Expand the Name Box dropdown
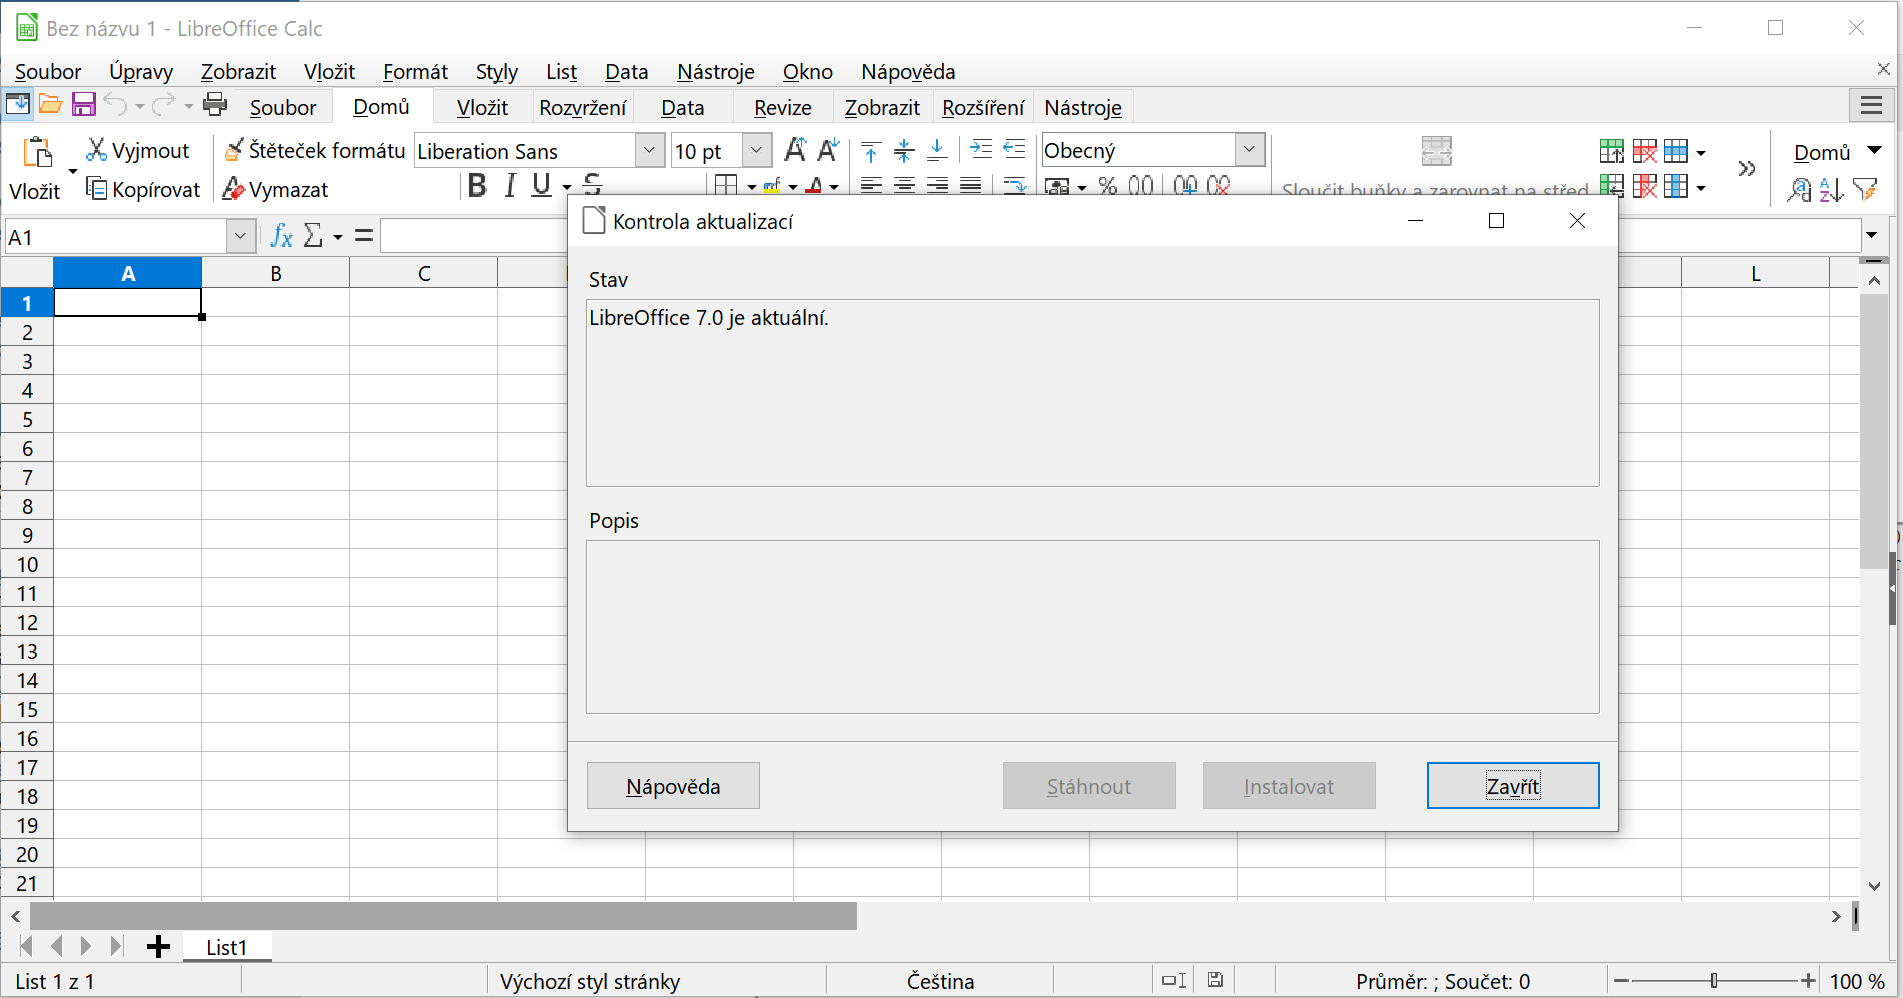This screenshot has height=998, width=1903. (x=240, y=236)
